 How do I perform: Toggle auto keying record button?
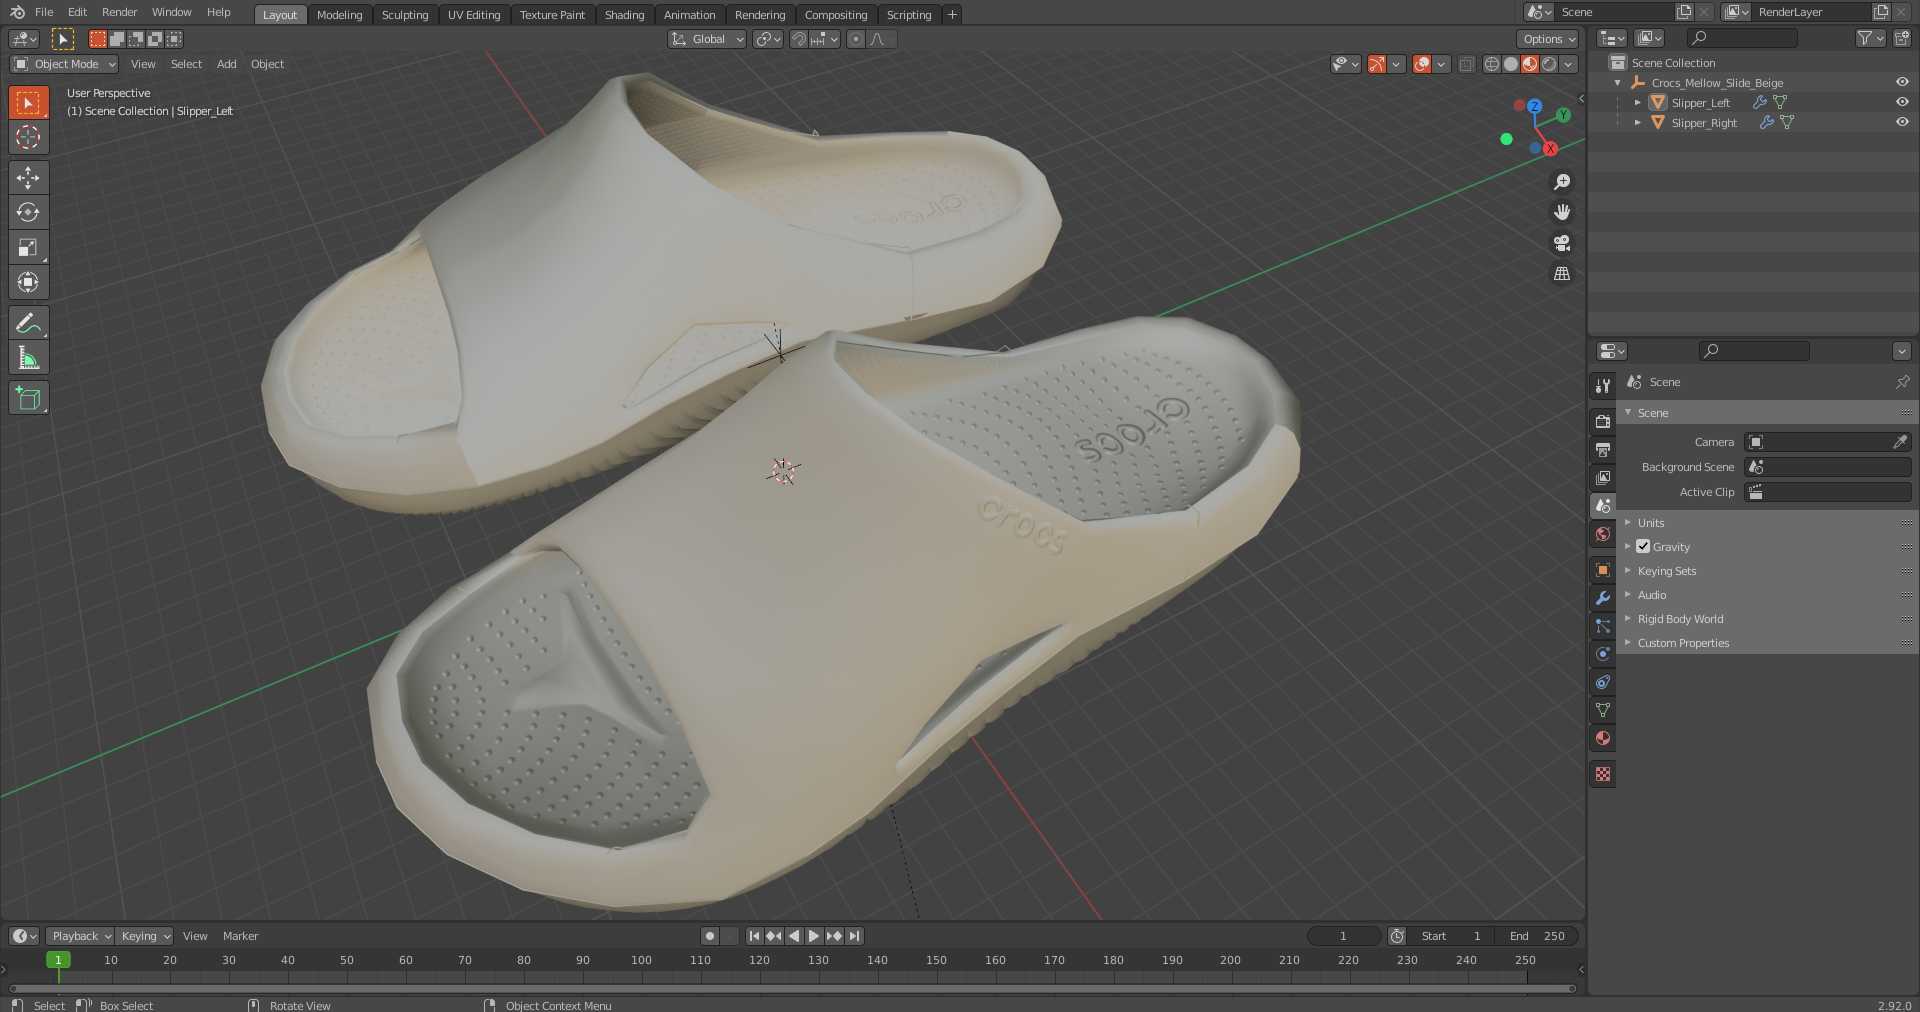710,936
